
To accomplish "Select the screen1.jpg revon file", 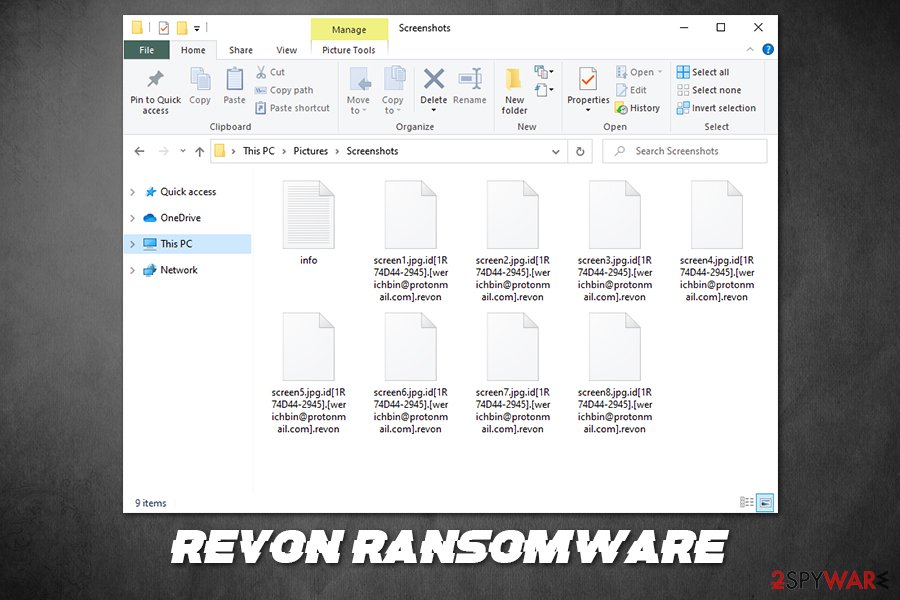I will coord(410,241).
